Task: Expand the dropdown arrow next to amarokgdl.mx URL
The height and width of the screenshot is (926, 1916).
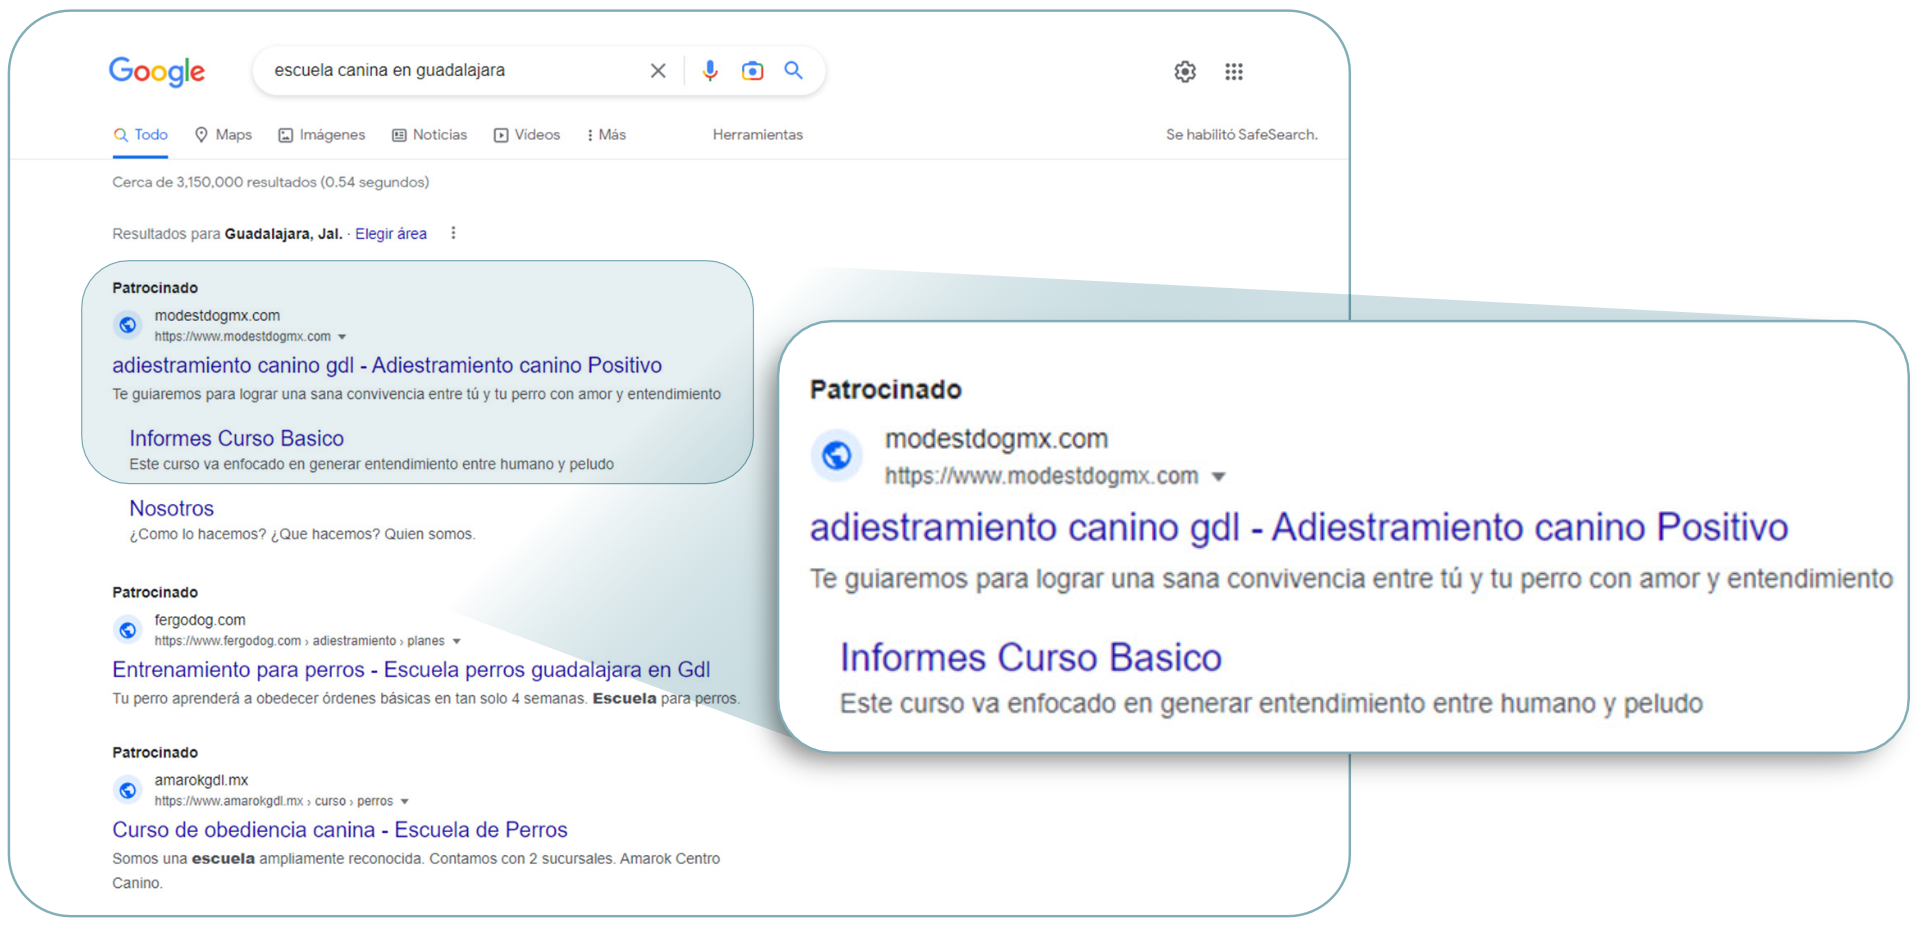Action: [405, 801]
